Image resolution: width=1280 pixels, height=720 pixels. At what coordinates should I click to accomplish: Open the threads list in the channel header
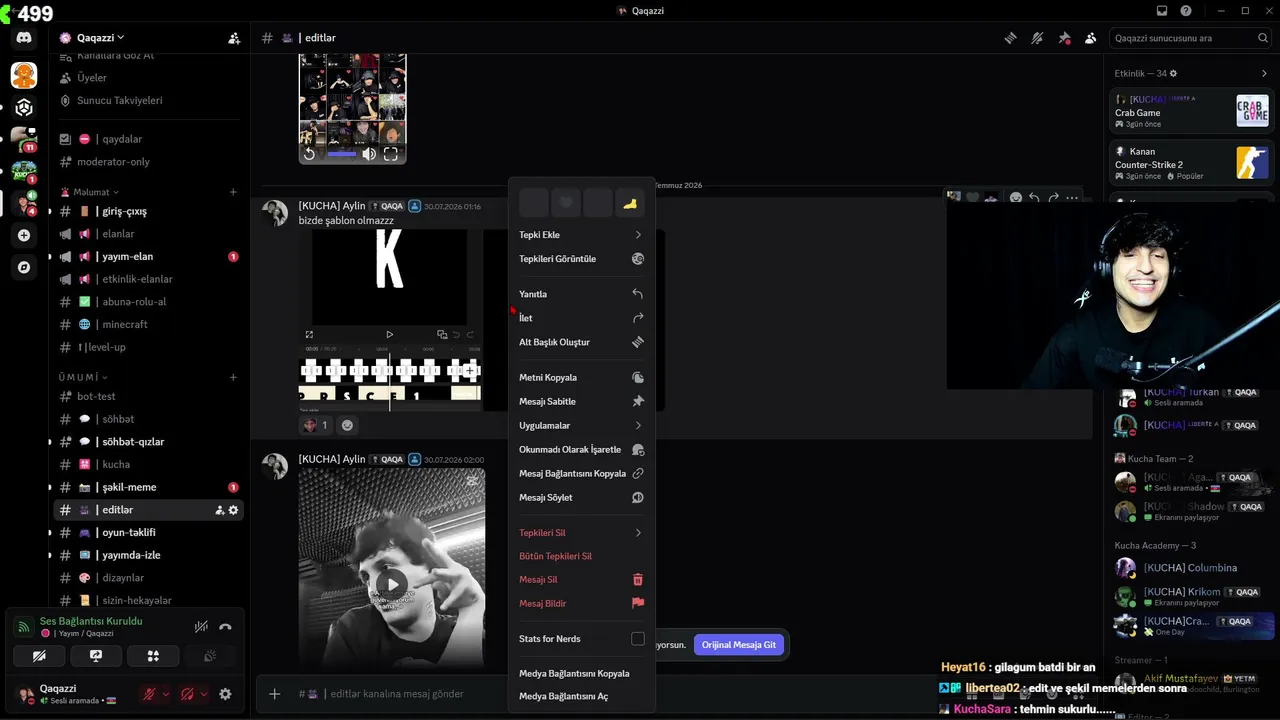click(x=1011, y=38)
